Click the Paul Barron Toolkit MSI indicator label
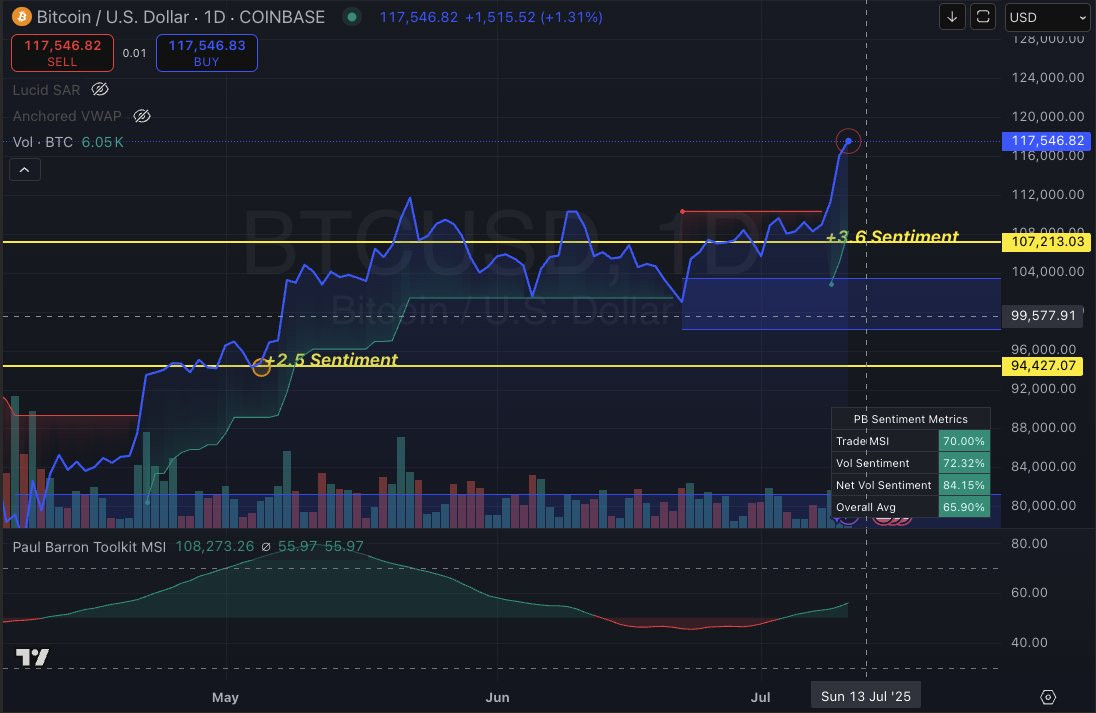Image resolution: width=1096 pixels, height=713 pixels. coord(89,547)
